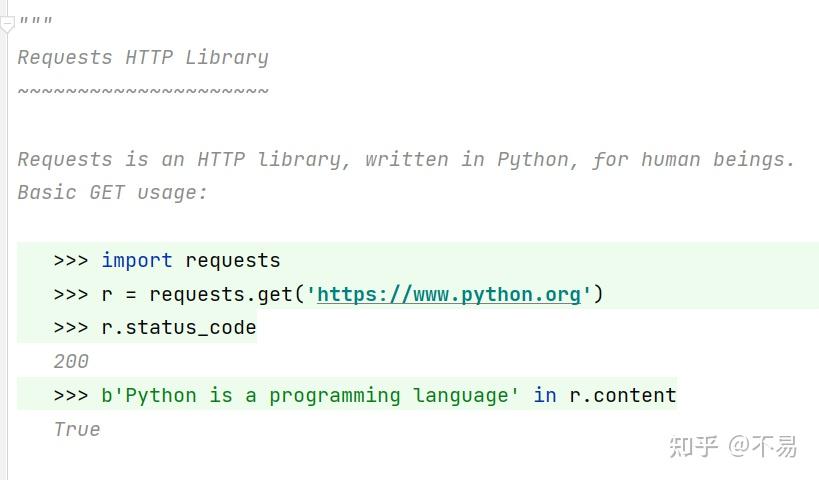Click the 知乎 @不易 watermark
Image resolution: width=819 pixels, height=480 pixels.
coord(732,446)
